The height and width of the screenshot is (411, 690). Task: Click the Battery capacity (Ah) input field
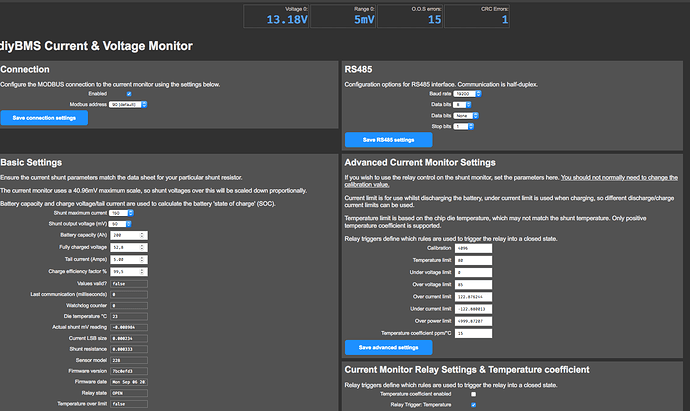pyautogui.click(x=129, y=235)
